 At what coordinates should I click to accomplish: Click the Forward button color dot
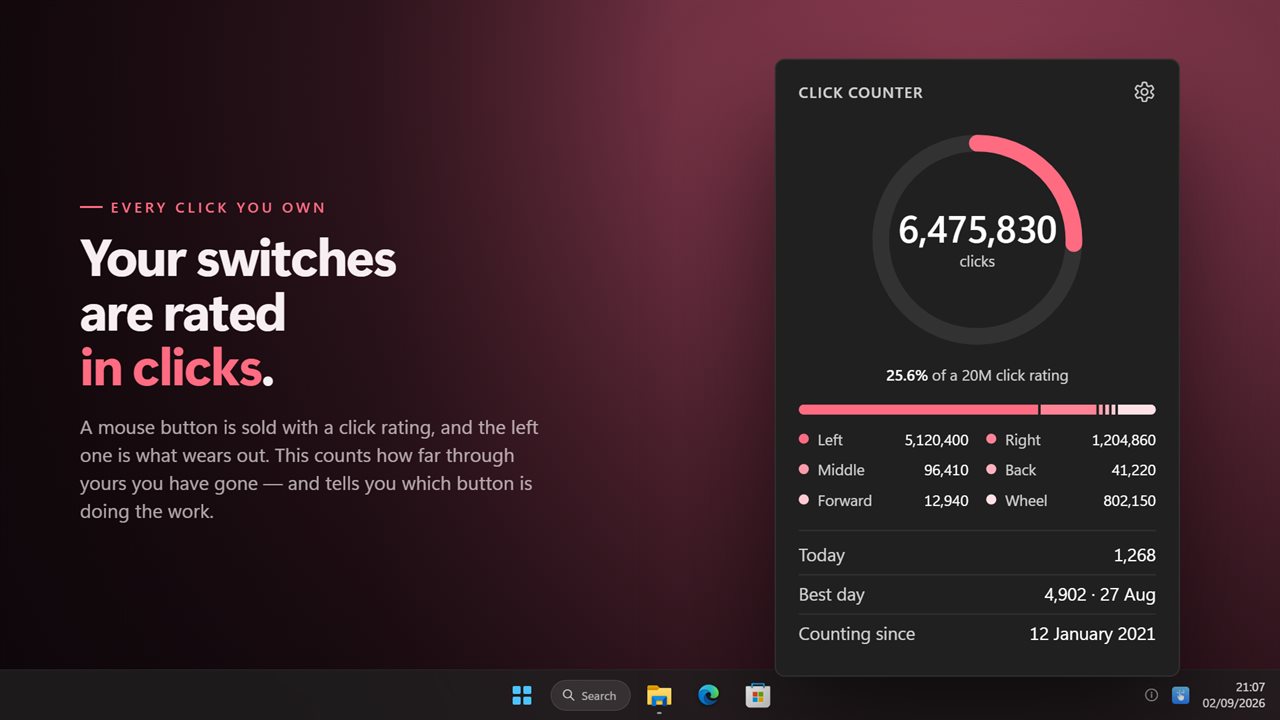click(804, 500)
